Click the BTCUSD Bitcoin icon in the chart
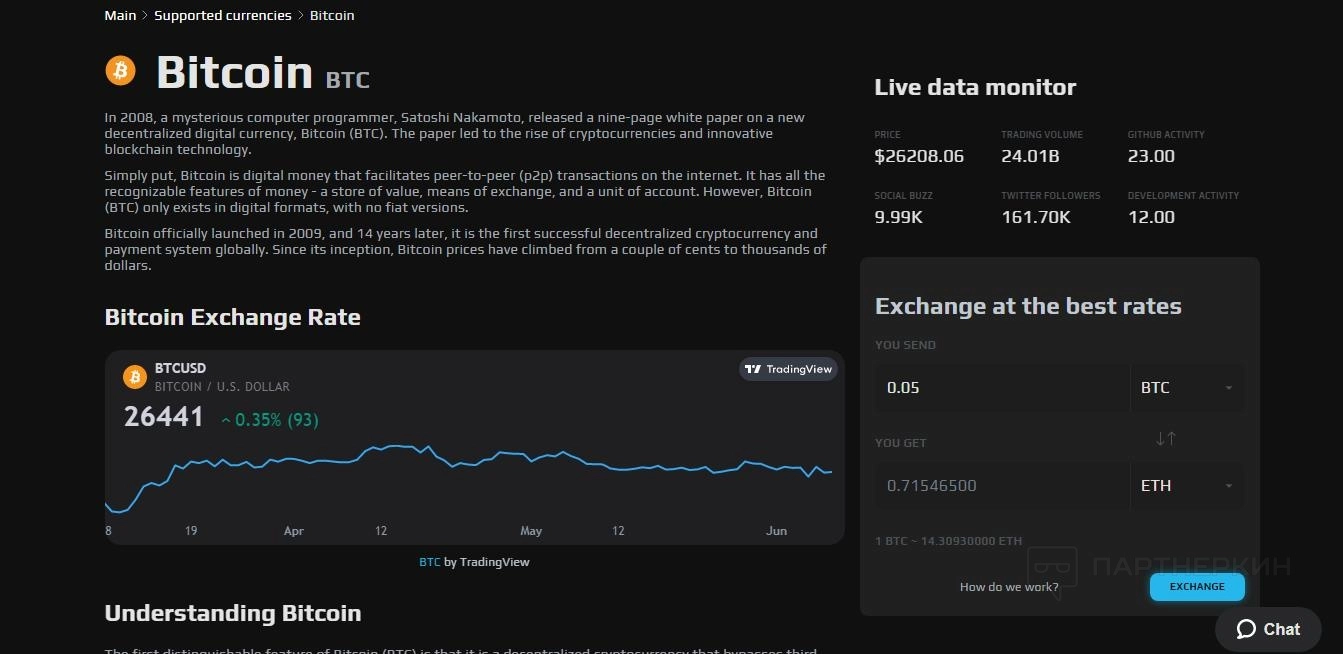Screen dimensions: 1343x654 (134, 377)
